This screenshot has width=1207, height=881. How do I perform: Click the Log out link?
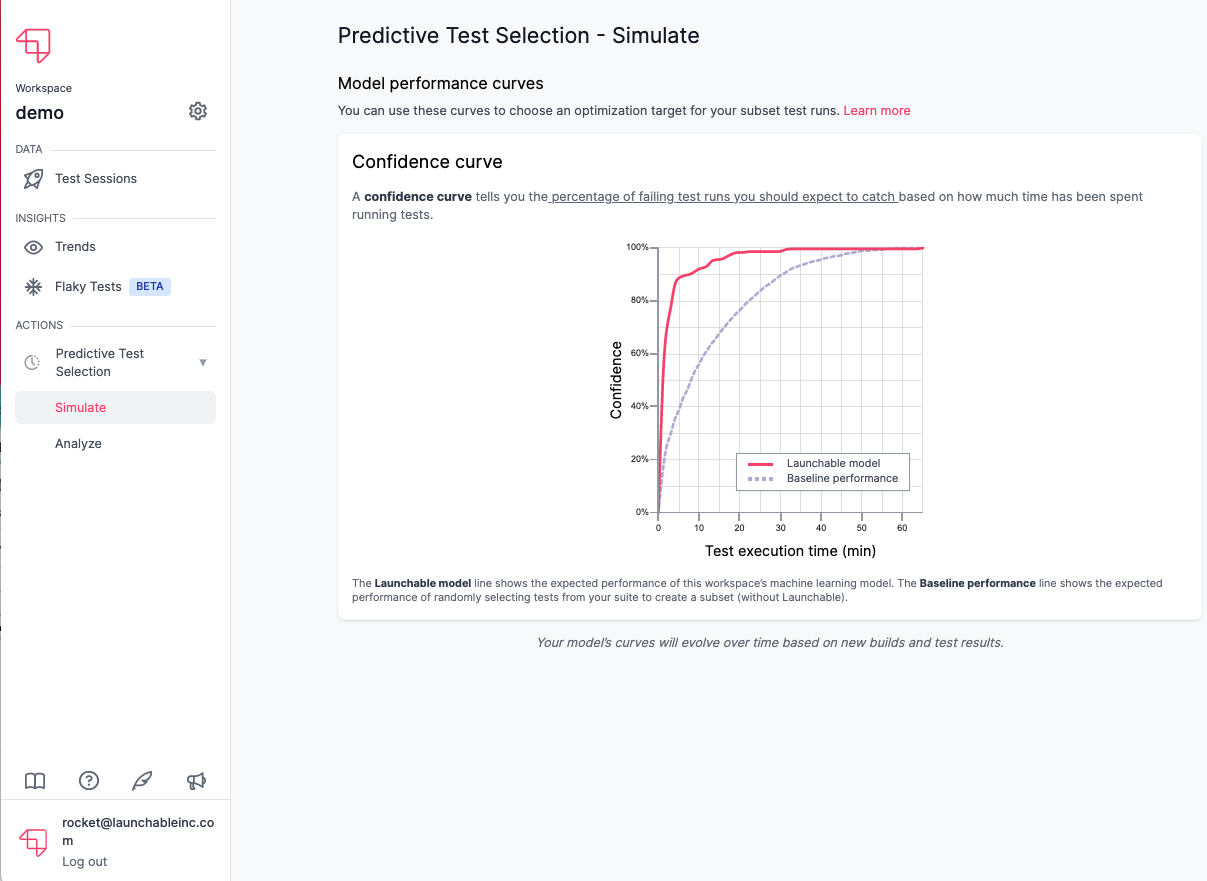(x=84, y=861)
